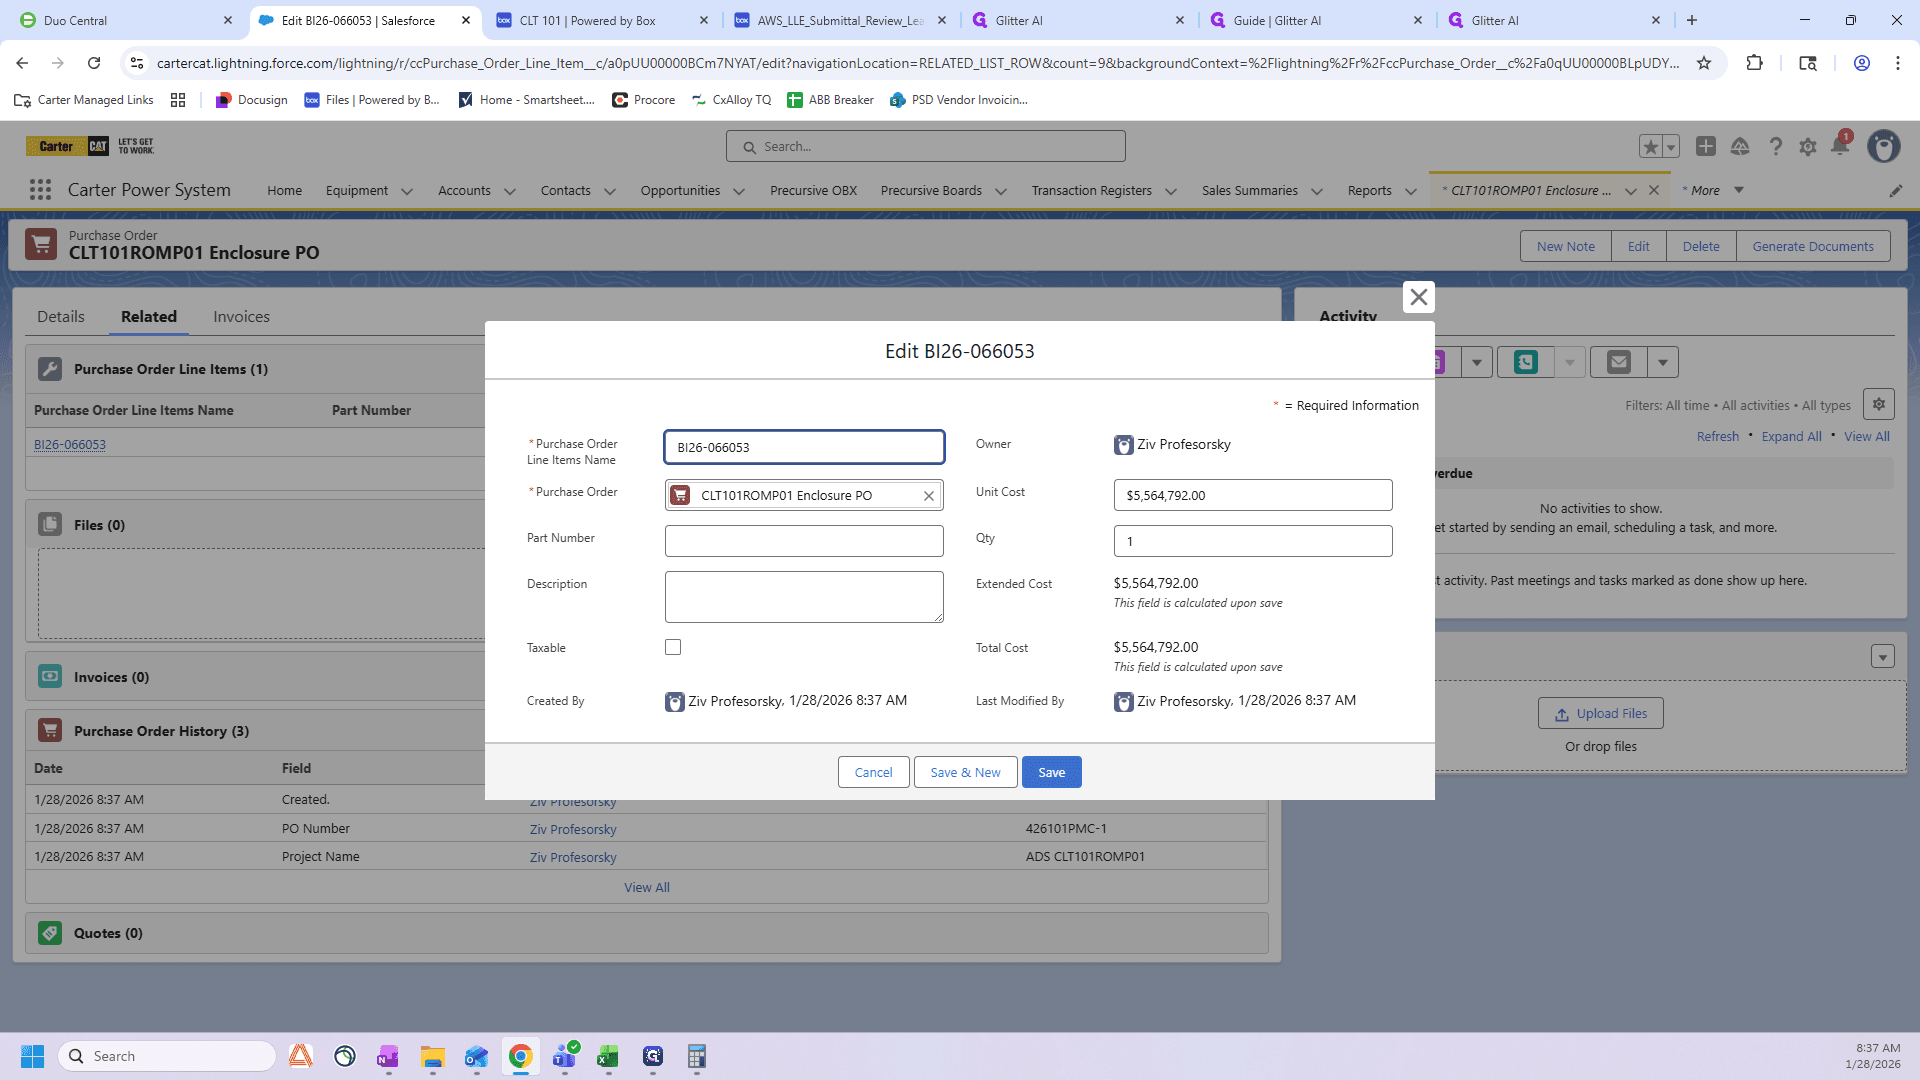The image size is (1920, 1080).
Task: Open the Precursive OBX nav item
Action: pyautogui.click(x=813, y=190)
